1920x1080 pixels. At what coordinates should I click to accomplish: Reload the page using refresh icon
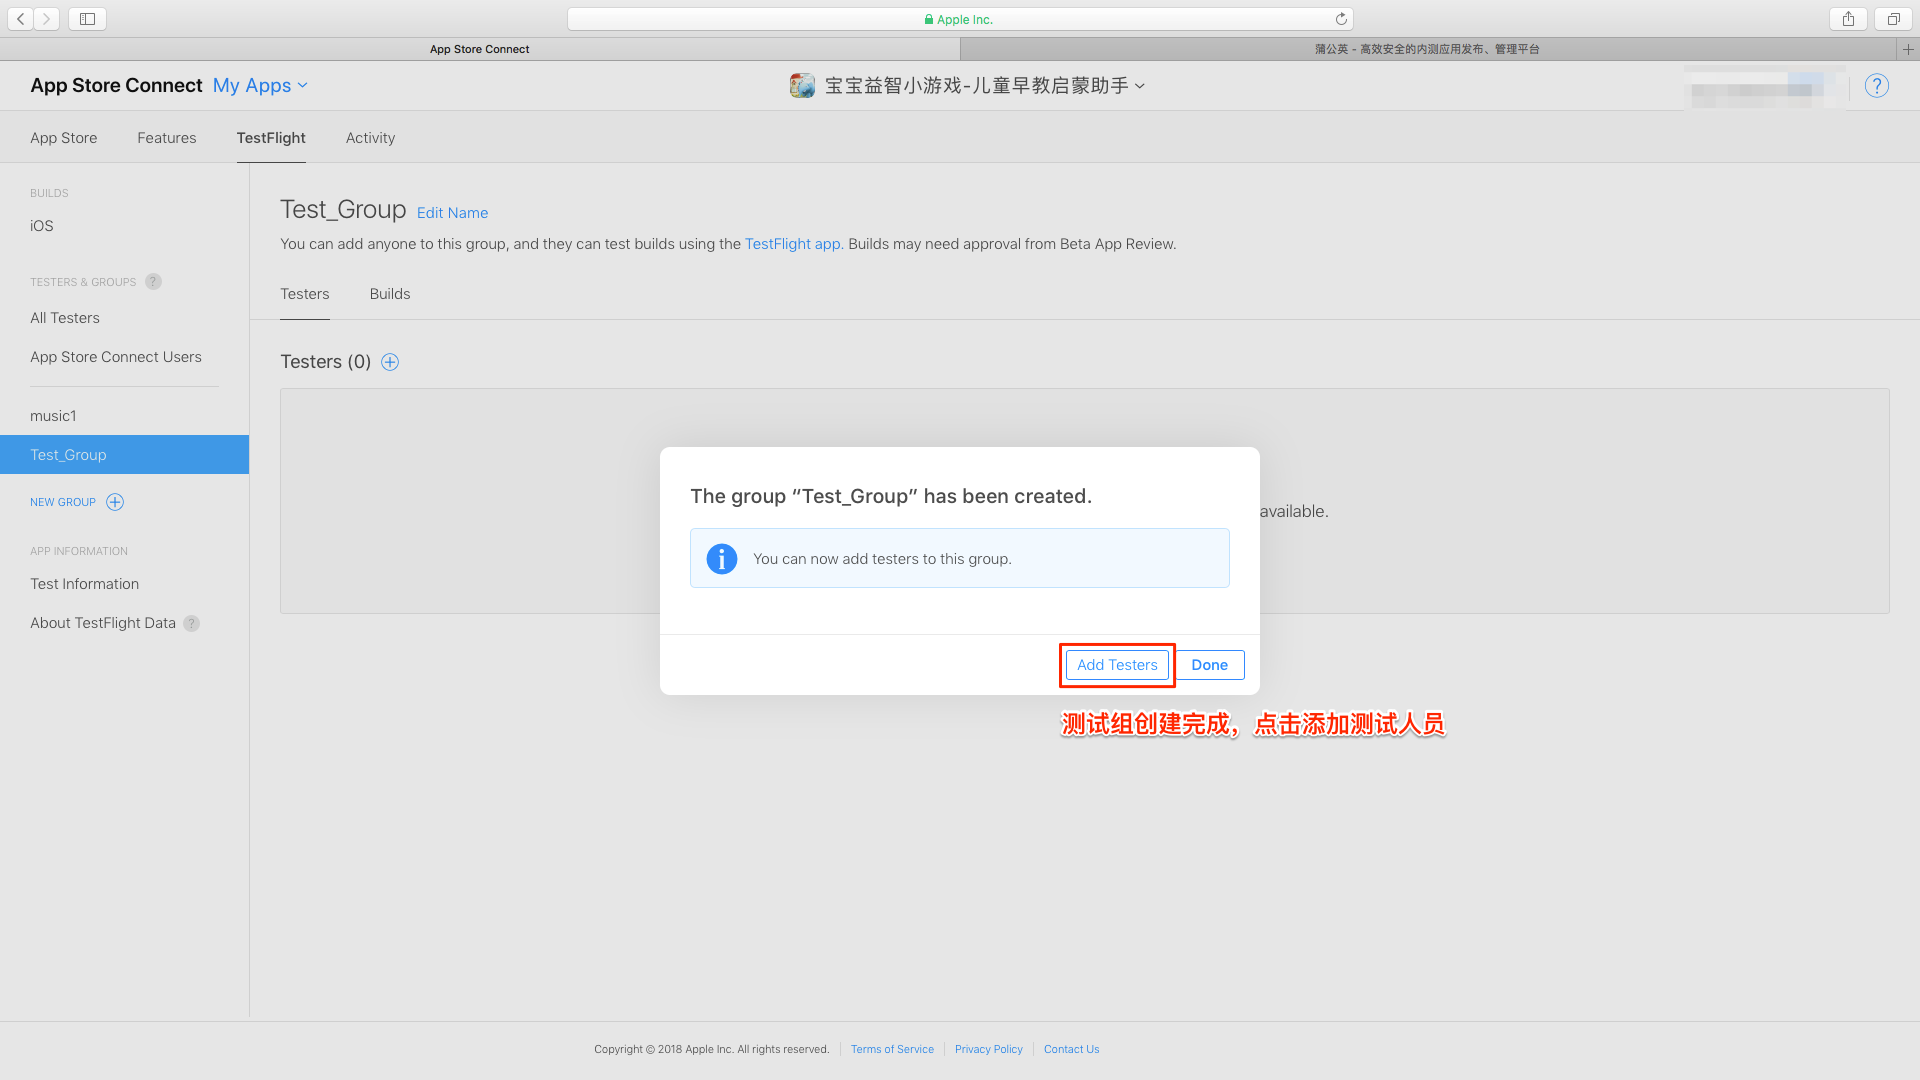point(1341,19)
